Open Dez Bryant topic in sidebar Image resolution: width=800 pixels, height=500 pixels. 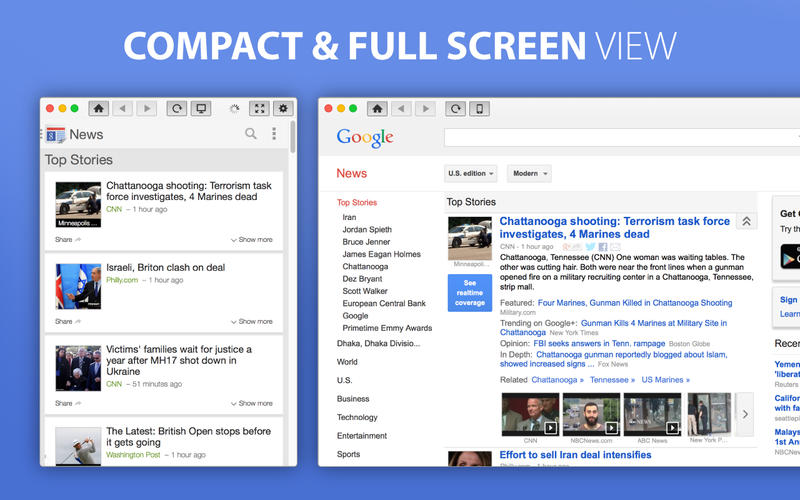pyautogui.click(x=362, y=279)
